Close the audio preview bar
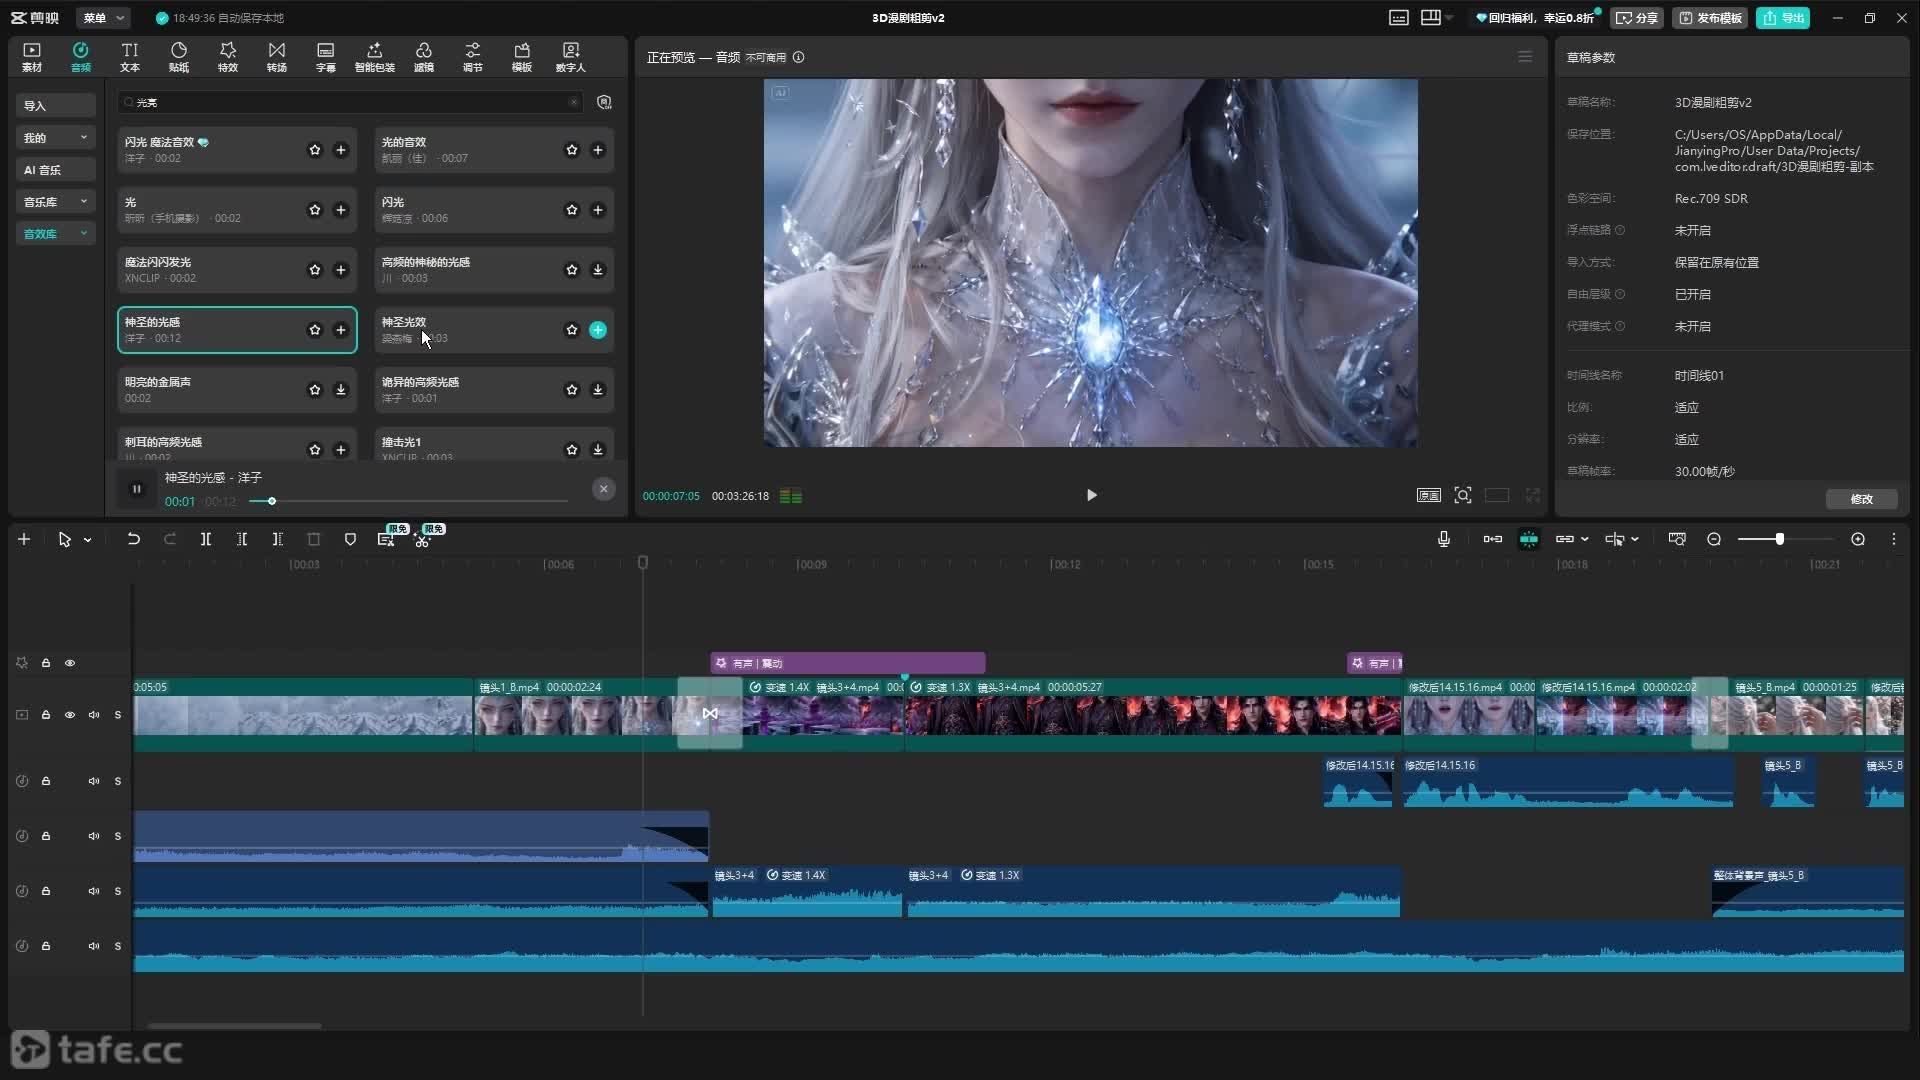 (x=604, y=489)
